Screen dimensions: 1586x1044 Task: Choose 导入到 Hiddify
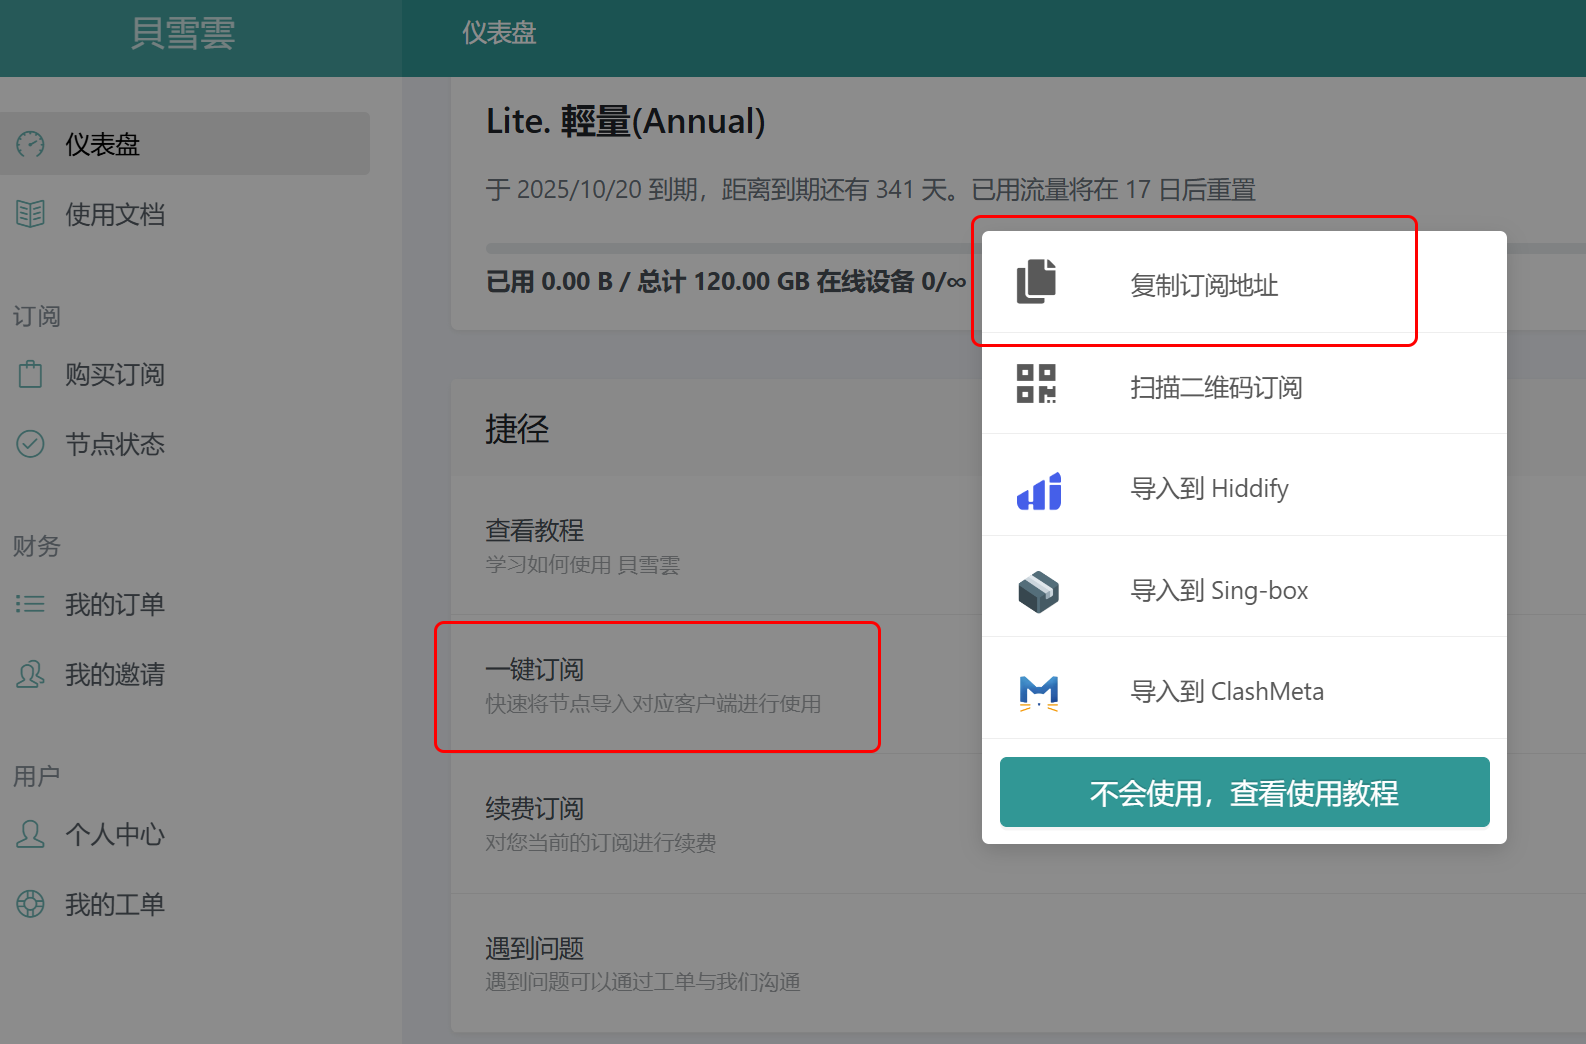1244,486
